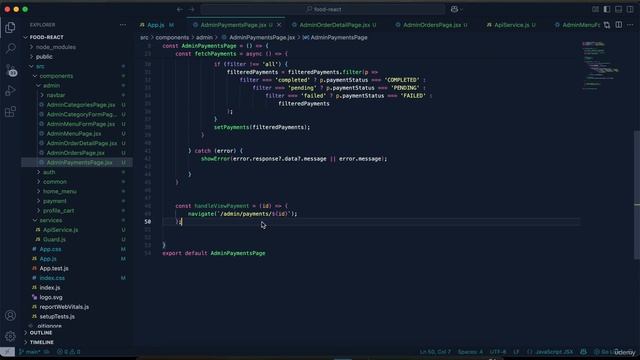
Task: Click JavaScript JSX language mode
Action: 554,351
